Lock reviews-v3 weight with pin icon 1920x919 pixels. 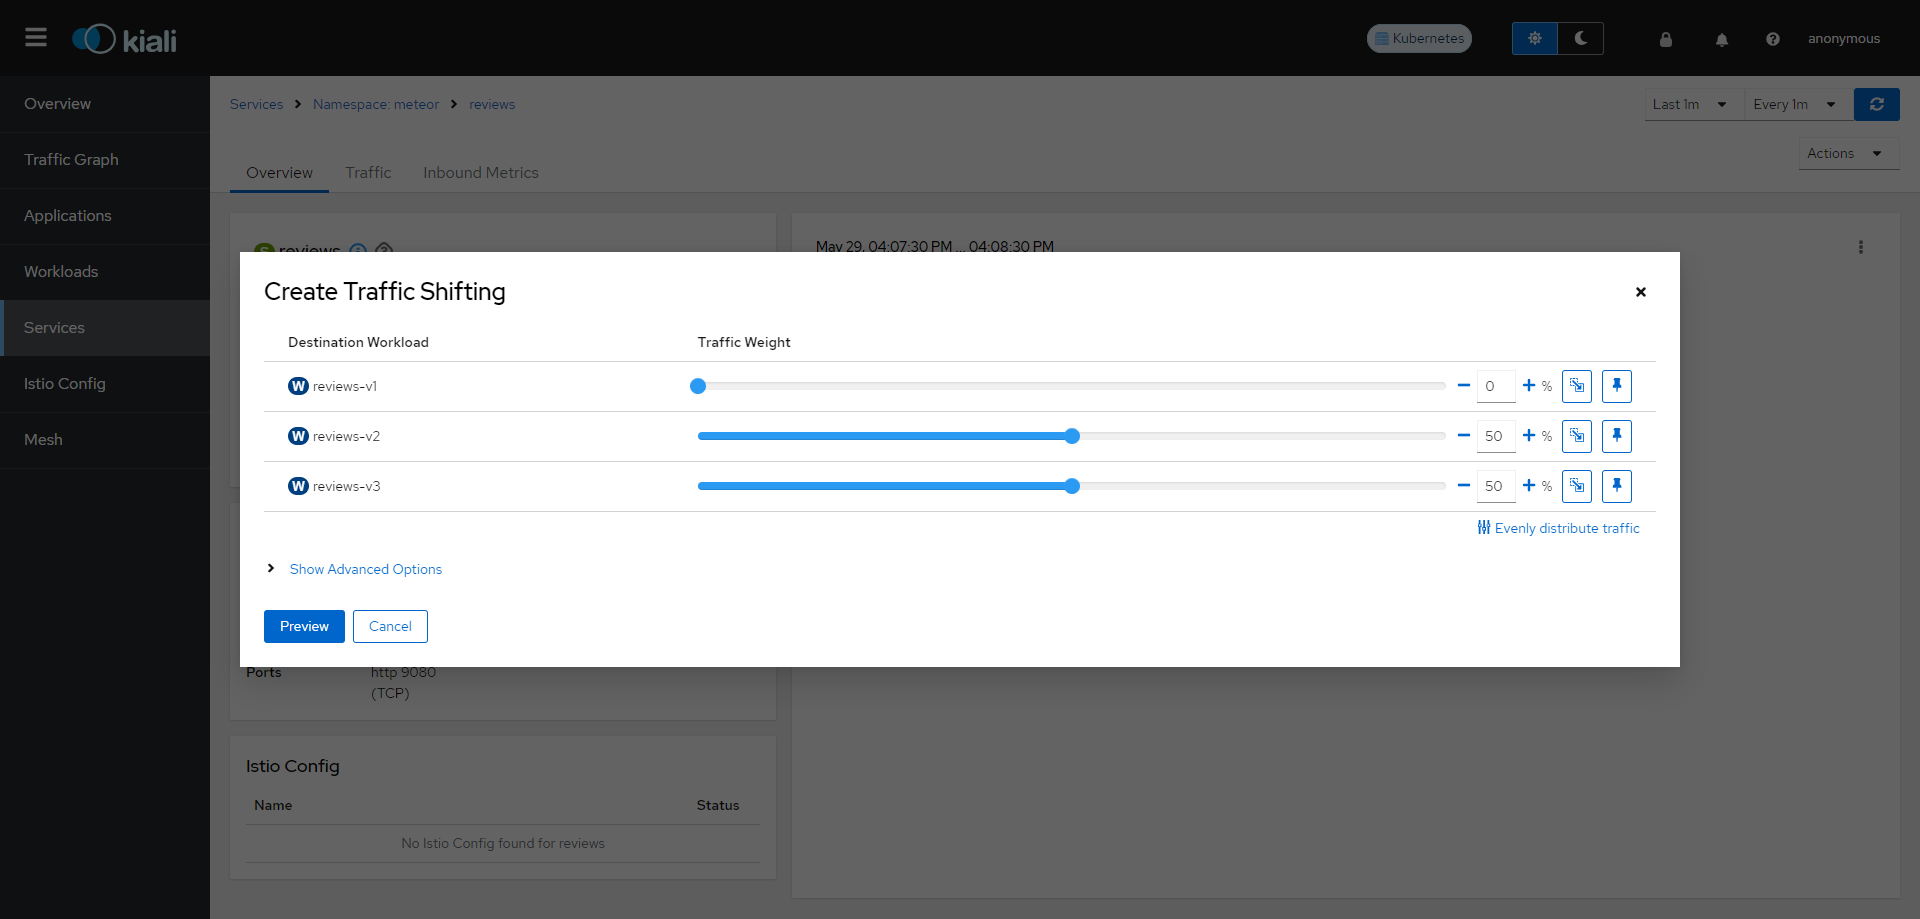pyautogui.click(x=1617, y=486)
